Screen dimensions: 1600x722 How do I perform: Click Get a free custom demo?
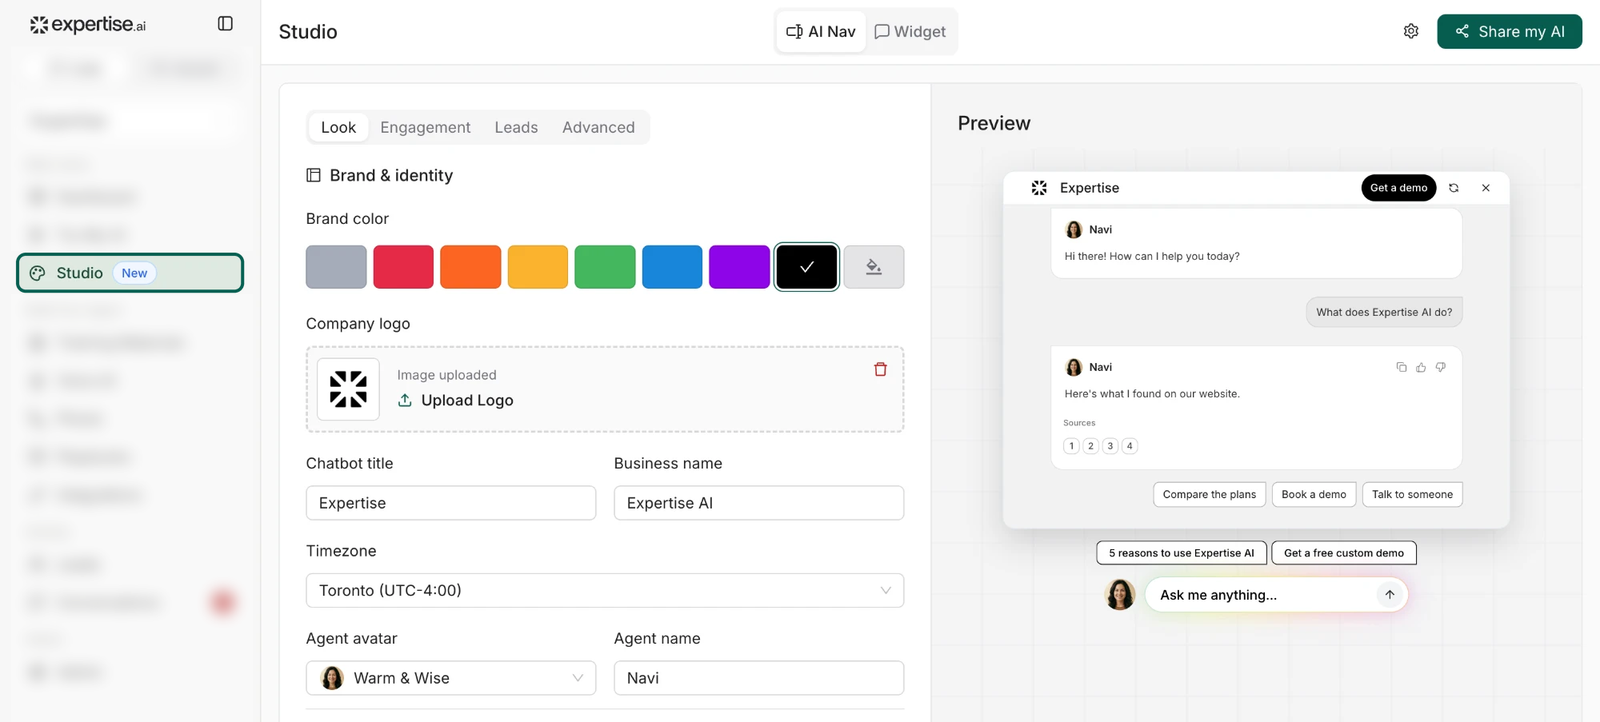tap(1344, 553)
